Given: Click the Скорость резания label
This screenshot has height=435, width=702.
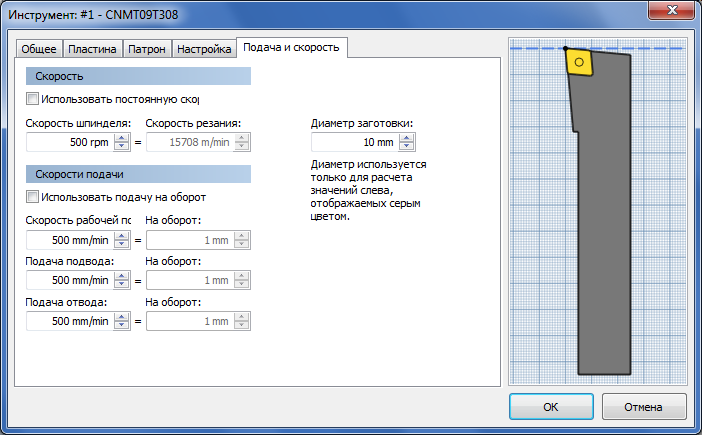Looking at the screenshot, I should pyautogui.click(x=193, y=123).
